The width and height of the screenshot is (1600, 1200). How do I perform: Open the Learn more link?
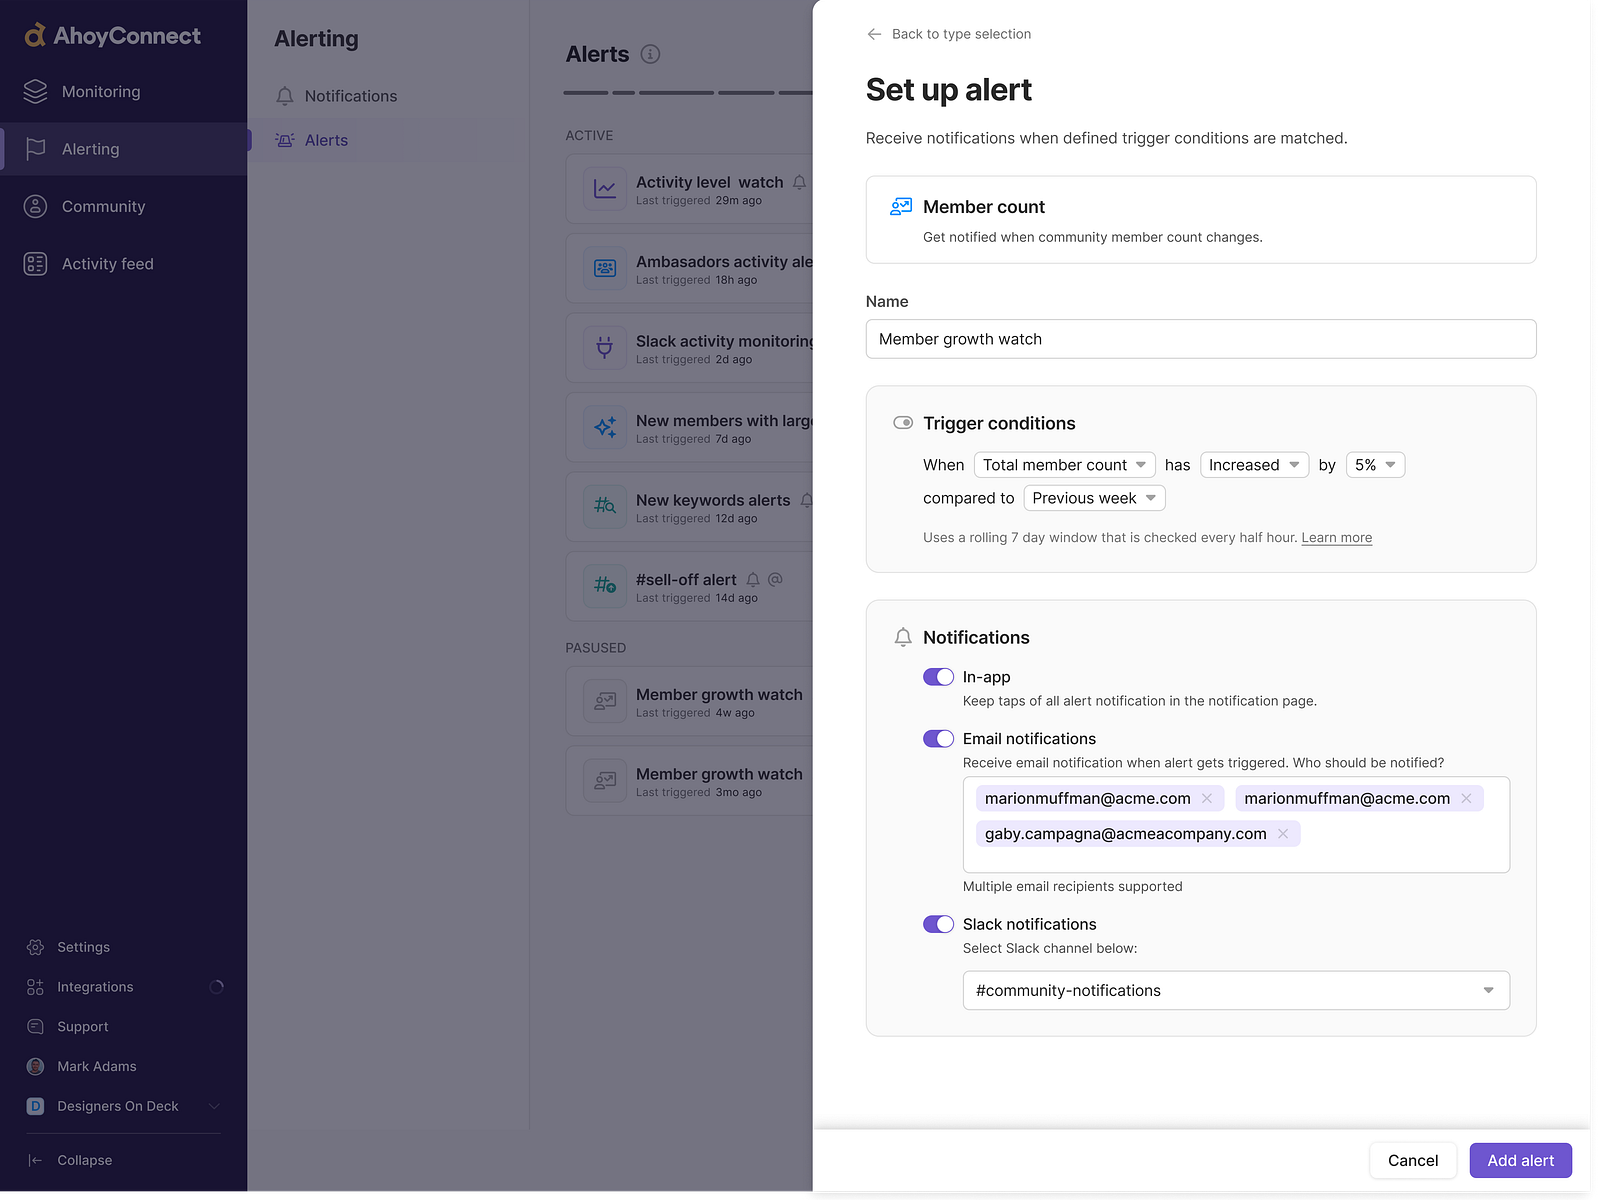tap(1336, 537)
